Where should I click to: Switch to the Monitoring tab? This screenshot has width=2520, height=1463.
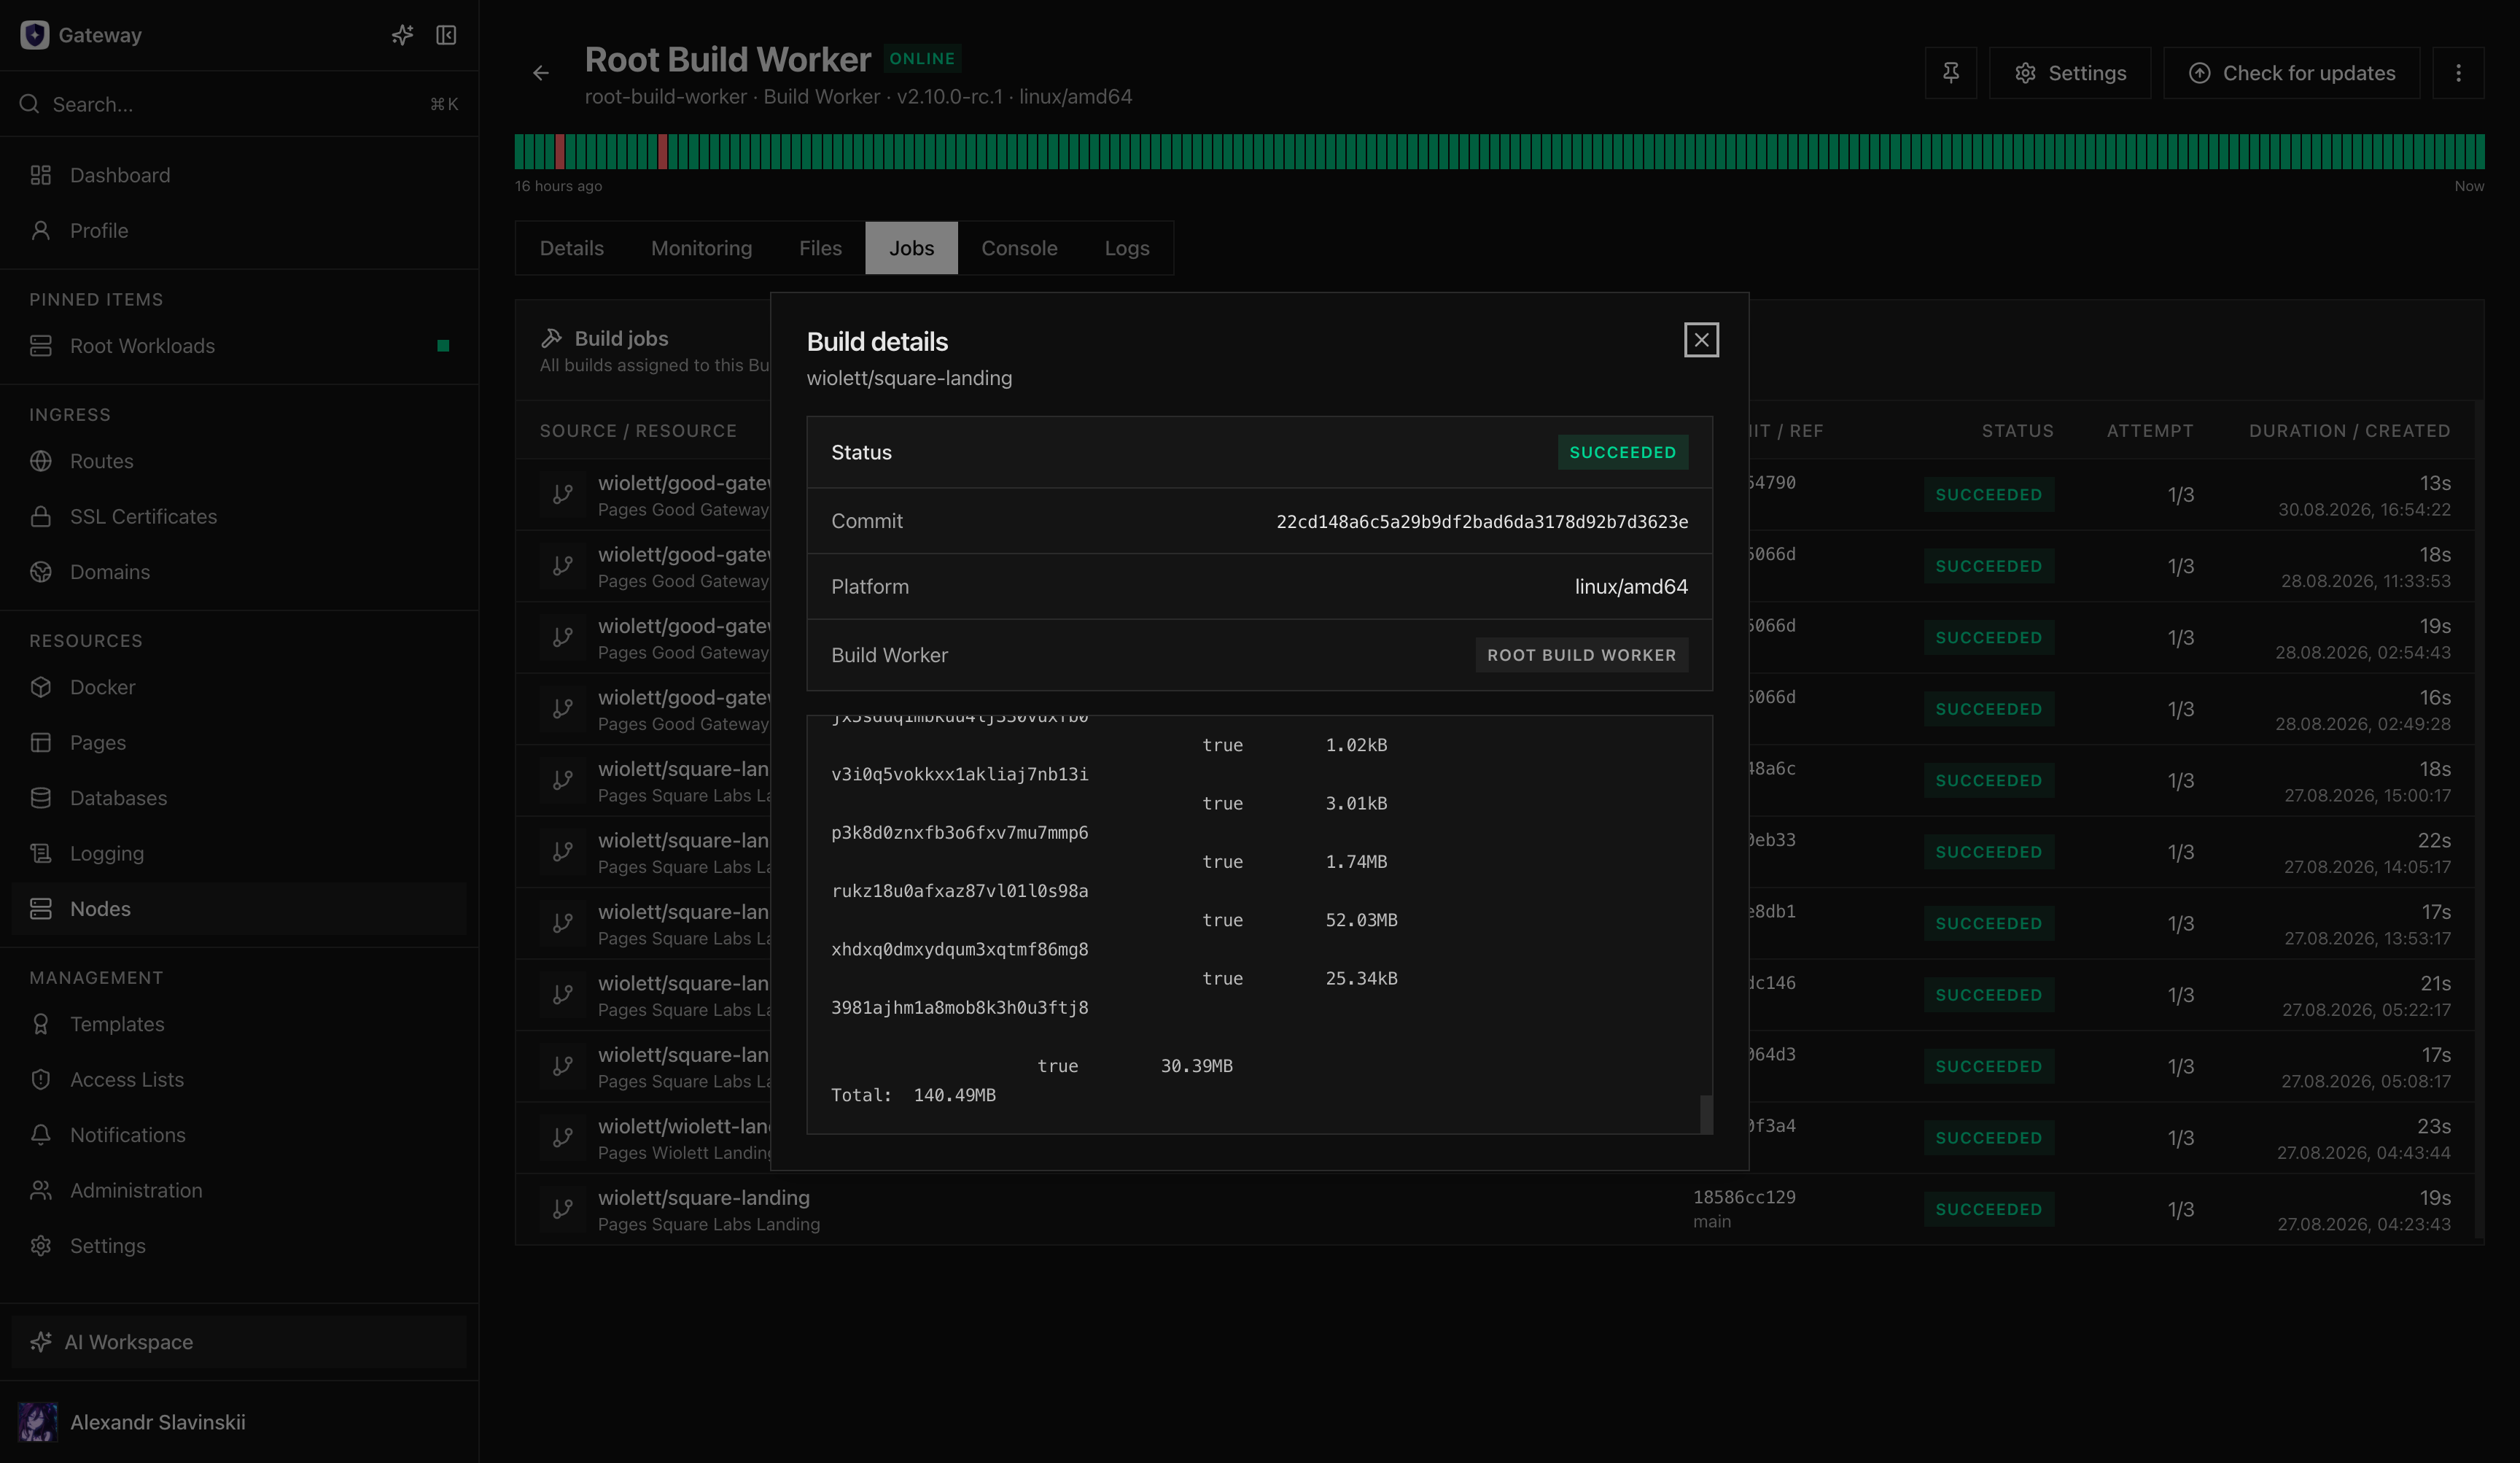point(701,248)
